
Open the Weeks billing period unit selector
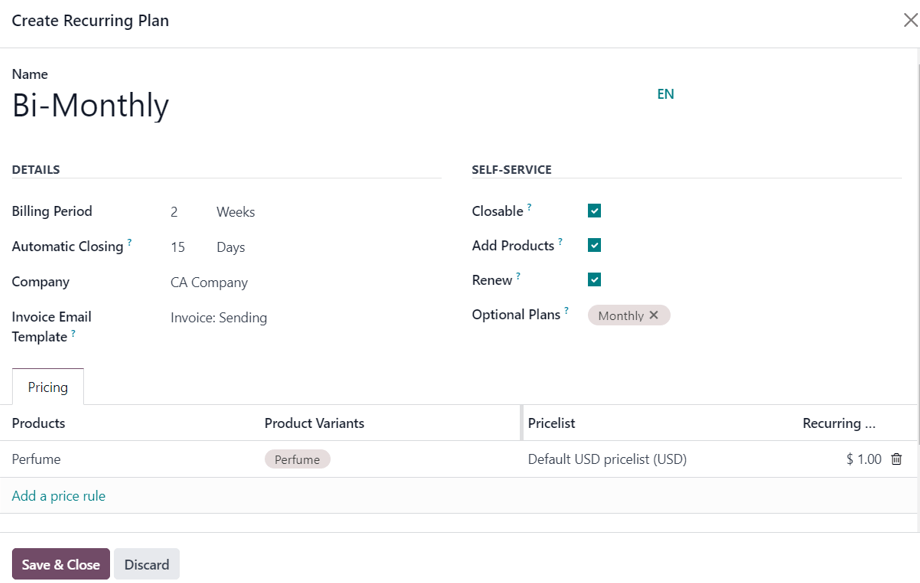(236, 212)
